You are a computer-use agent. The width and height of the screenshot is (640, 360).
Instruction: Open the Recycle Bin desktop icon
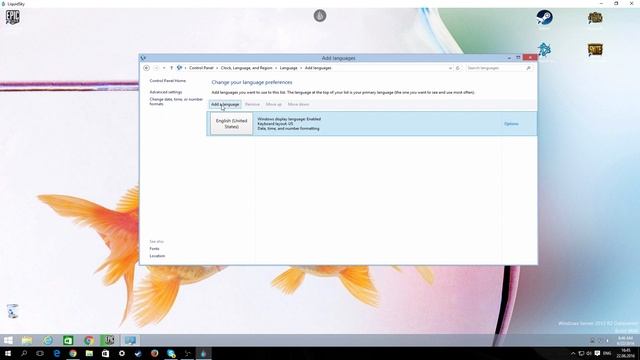(12, 311)
